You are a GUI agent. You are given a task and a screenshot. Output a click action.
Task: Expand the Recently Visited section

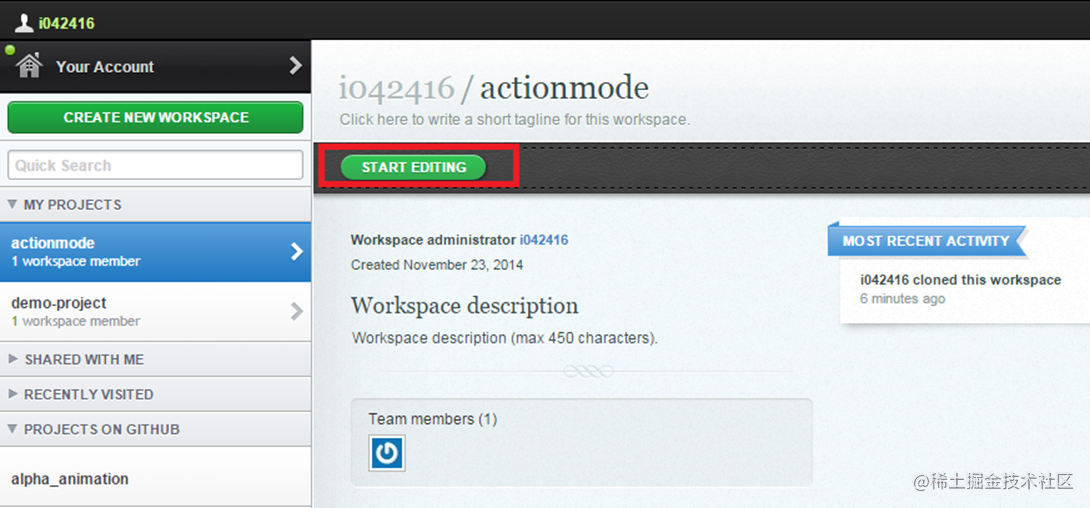[156, 394]
